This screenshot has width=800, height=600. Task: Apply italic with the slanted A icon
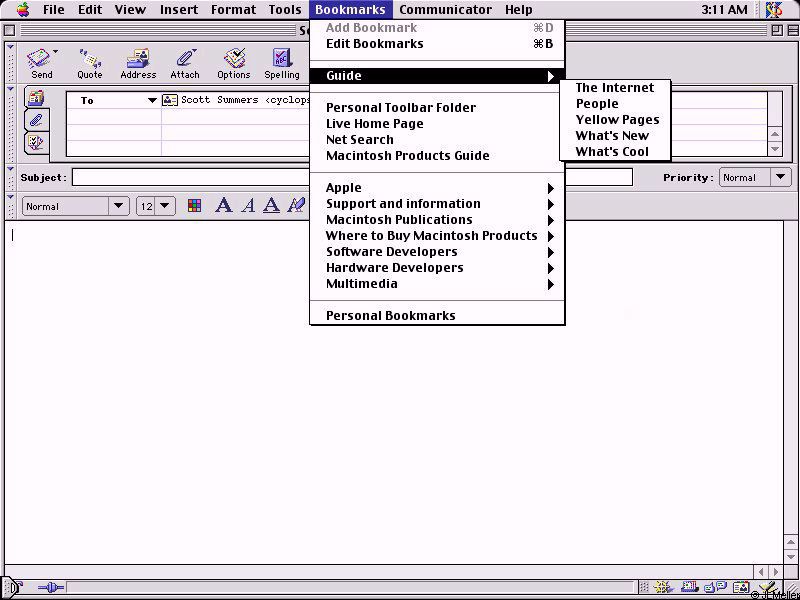point(248,206)
